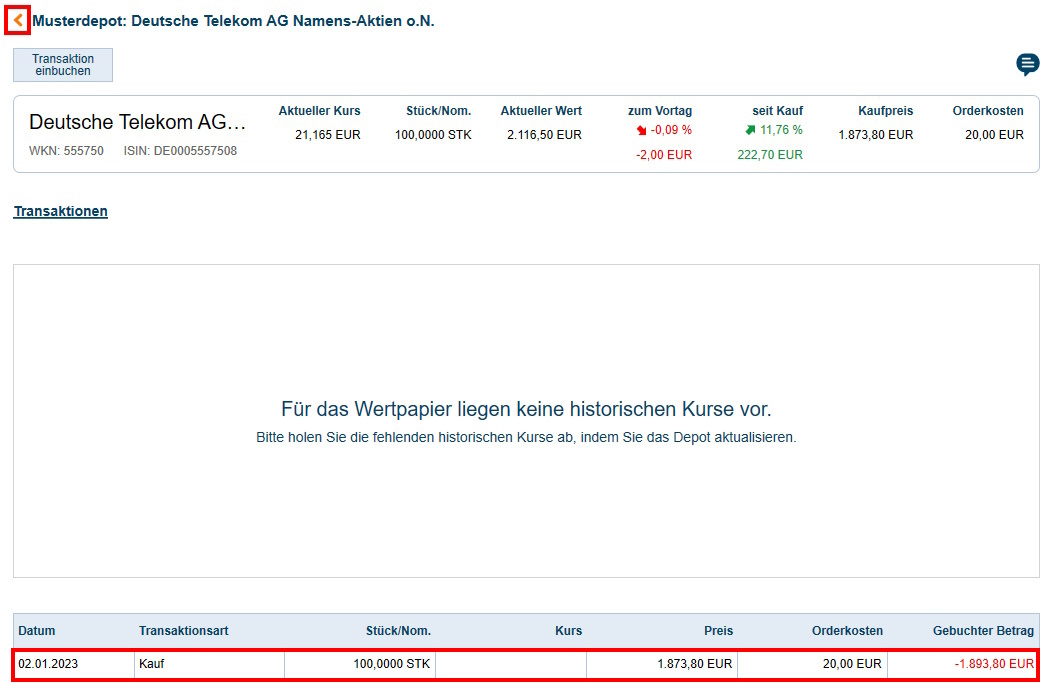
Task: Click the table's Stück/Nom. column header
Action: point(398,631)
